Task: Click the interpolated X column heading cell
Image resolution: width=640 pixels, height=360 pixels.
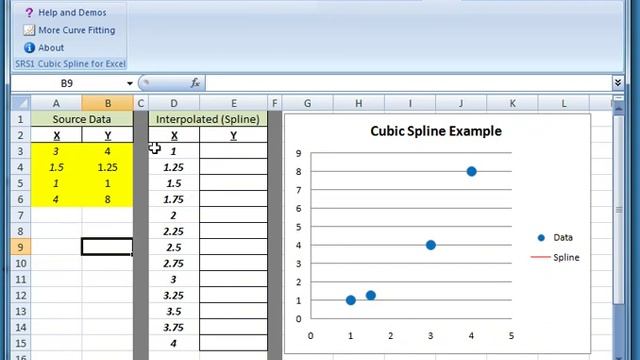Action: pos(174,135)
